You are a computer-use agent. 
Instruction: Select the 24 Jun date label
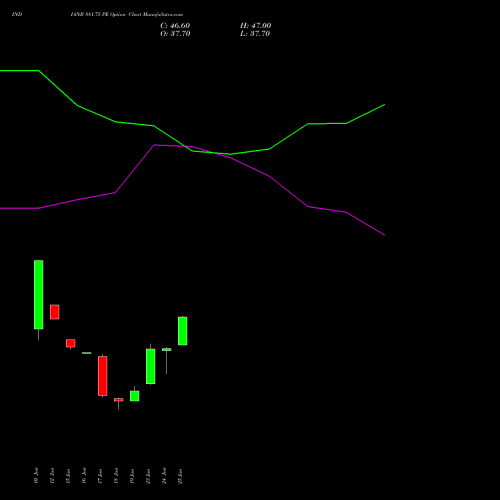(164, 476)
